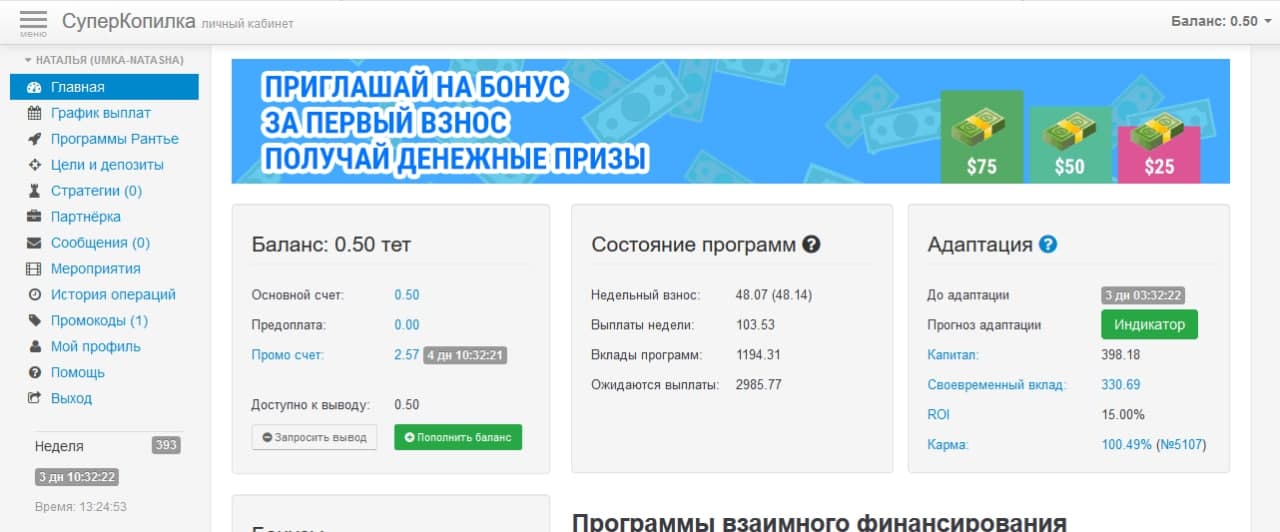Open the hamburger menu icon
The image size is (1280, 532).
coord(33,22)
